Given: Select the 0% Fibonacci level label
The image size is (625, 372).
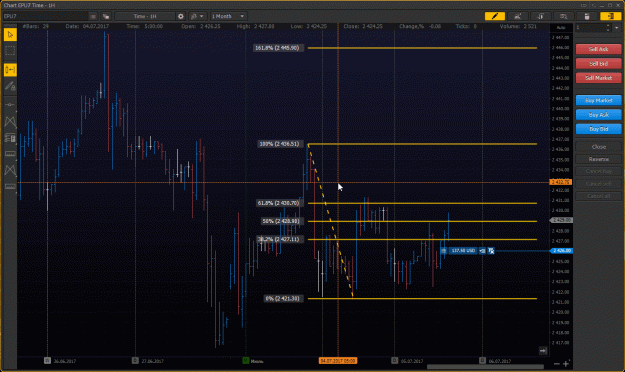Looking at the screenshot, I should [283, 299].
